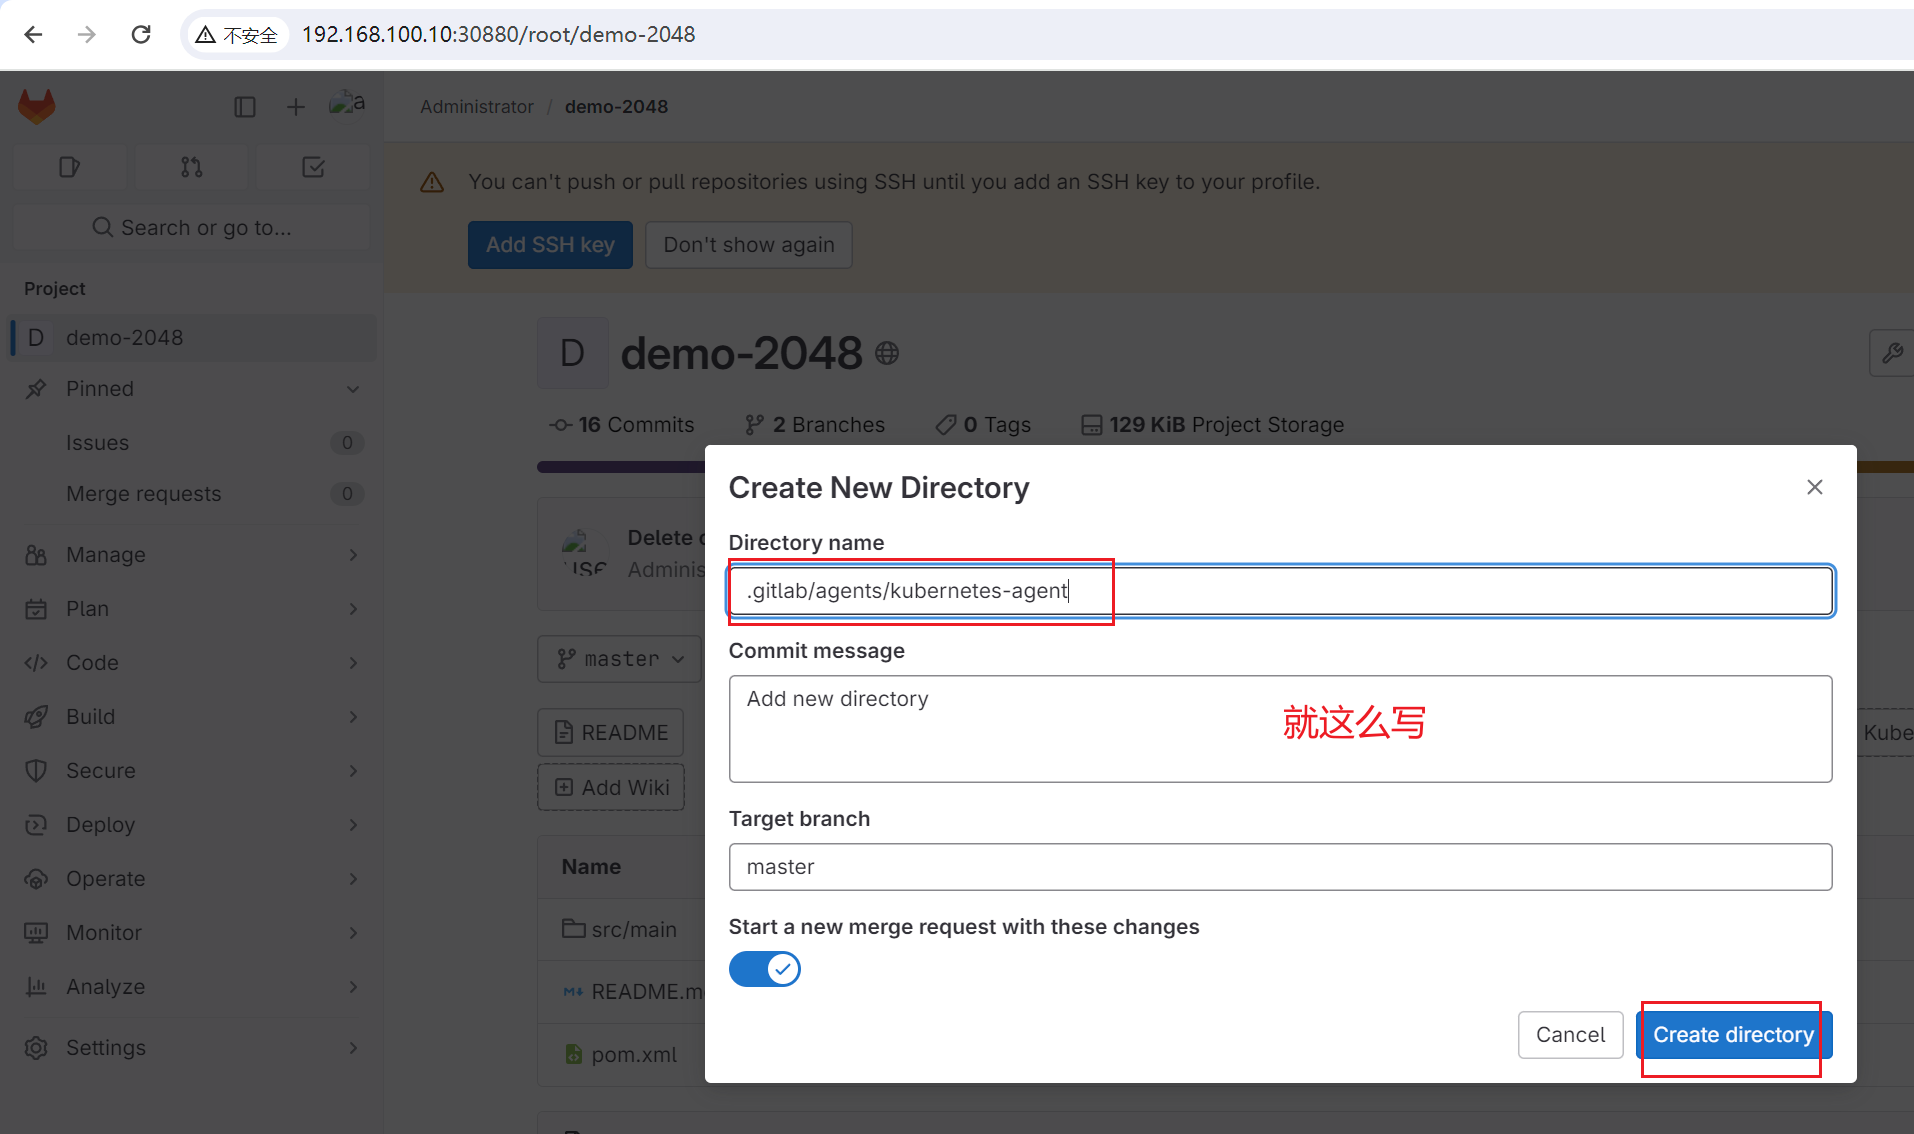Expand the Code menu chevron
Viewport: 1914px width, 1134px height.
click(x=353, y=663)
